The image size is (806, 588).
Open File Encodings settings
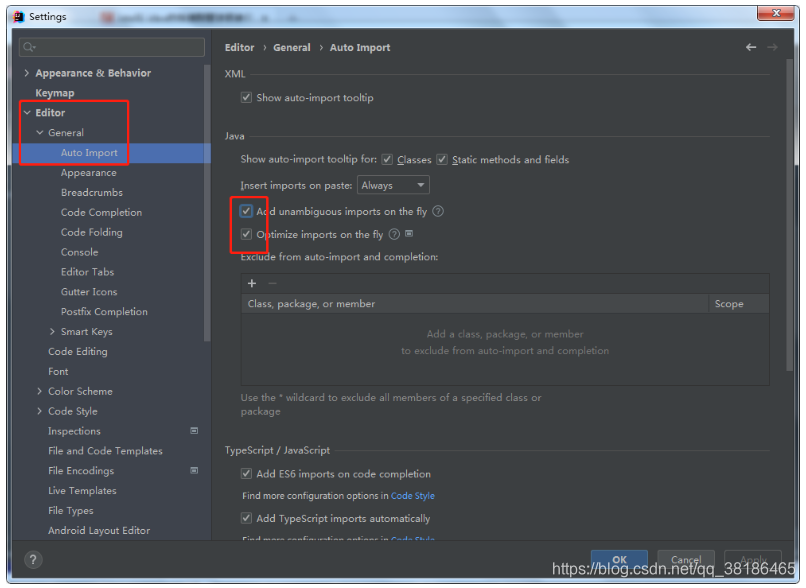tap(81, 471)
